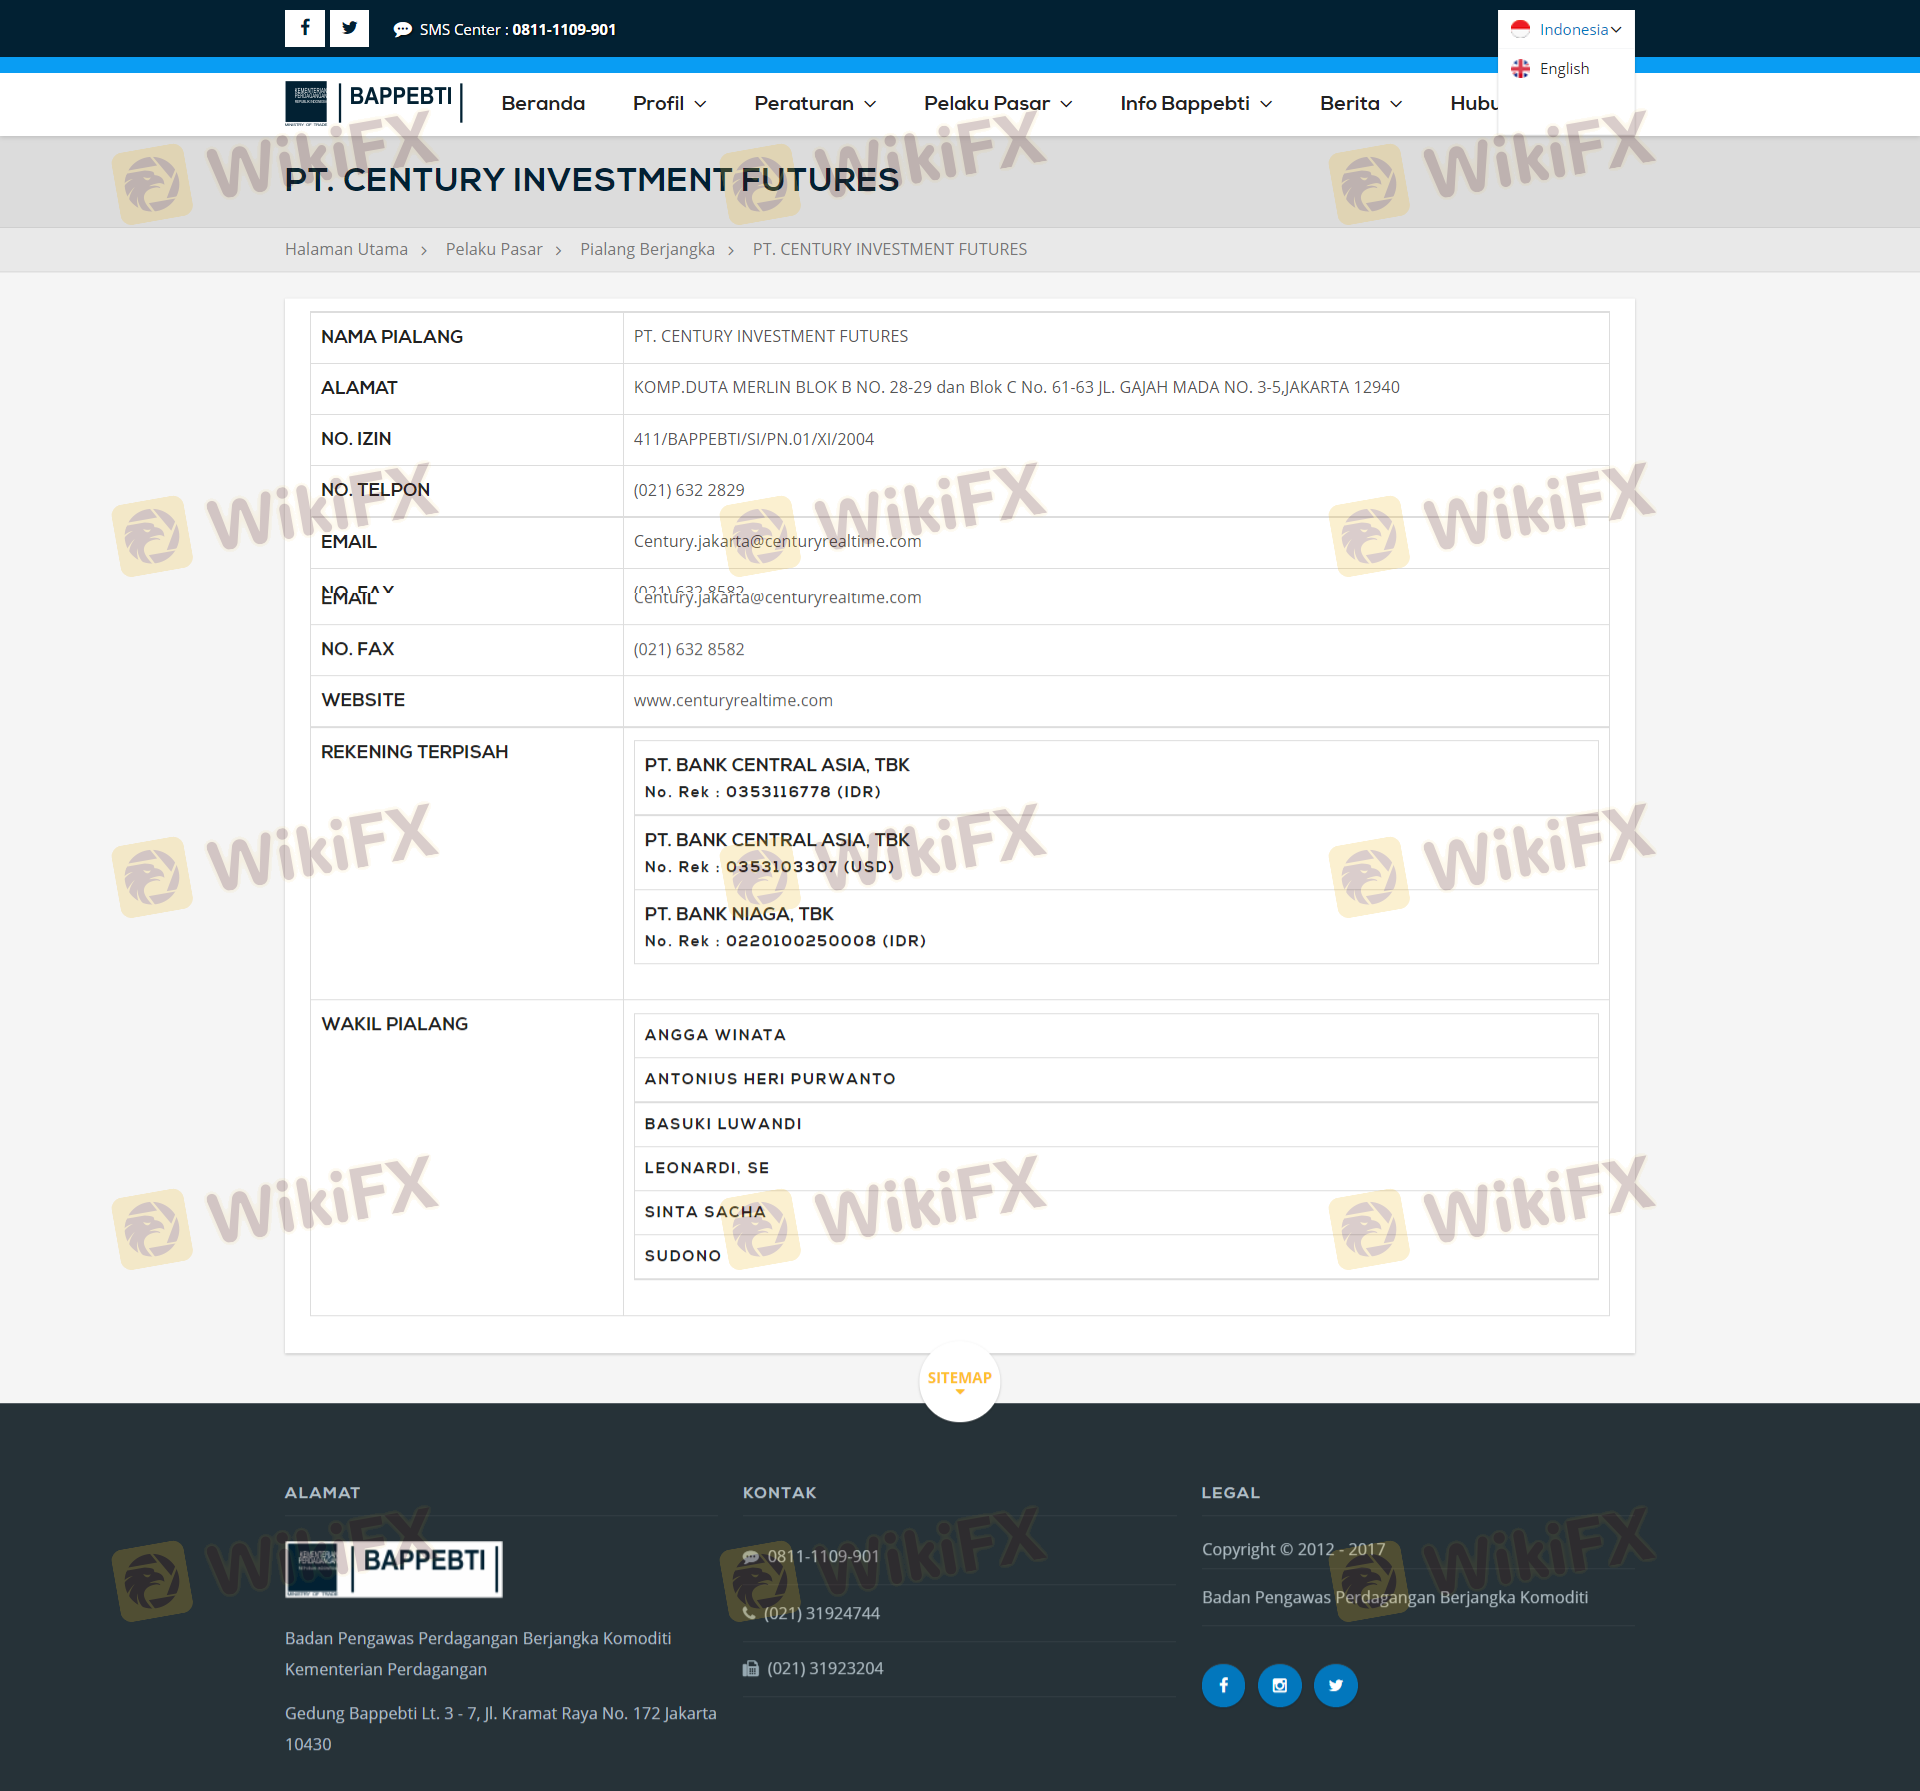Click the BAPPEBTI logo in header
Screen dimensions: 1920x1791
pos(373,102)
